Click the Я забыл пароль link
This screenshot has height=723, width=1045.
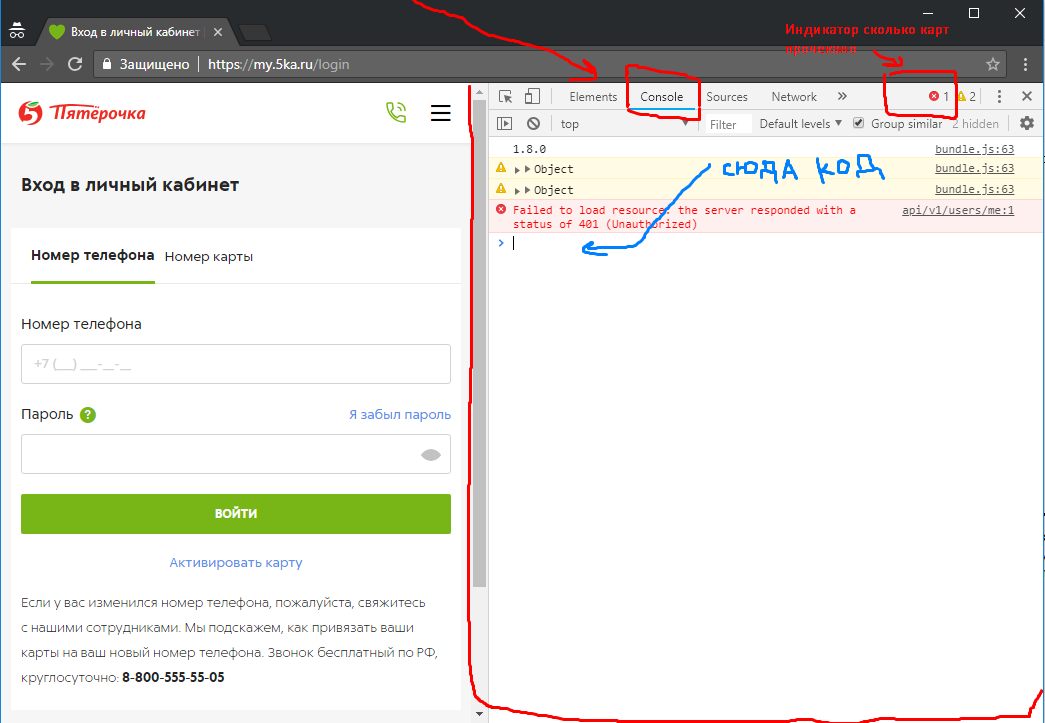click(400, 414)
